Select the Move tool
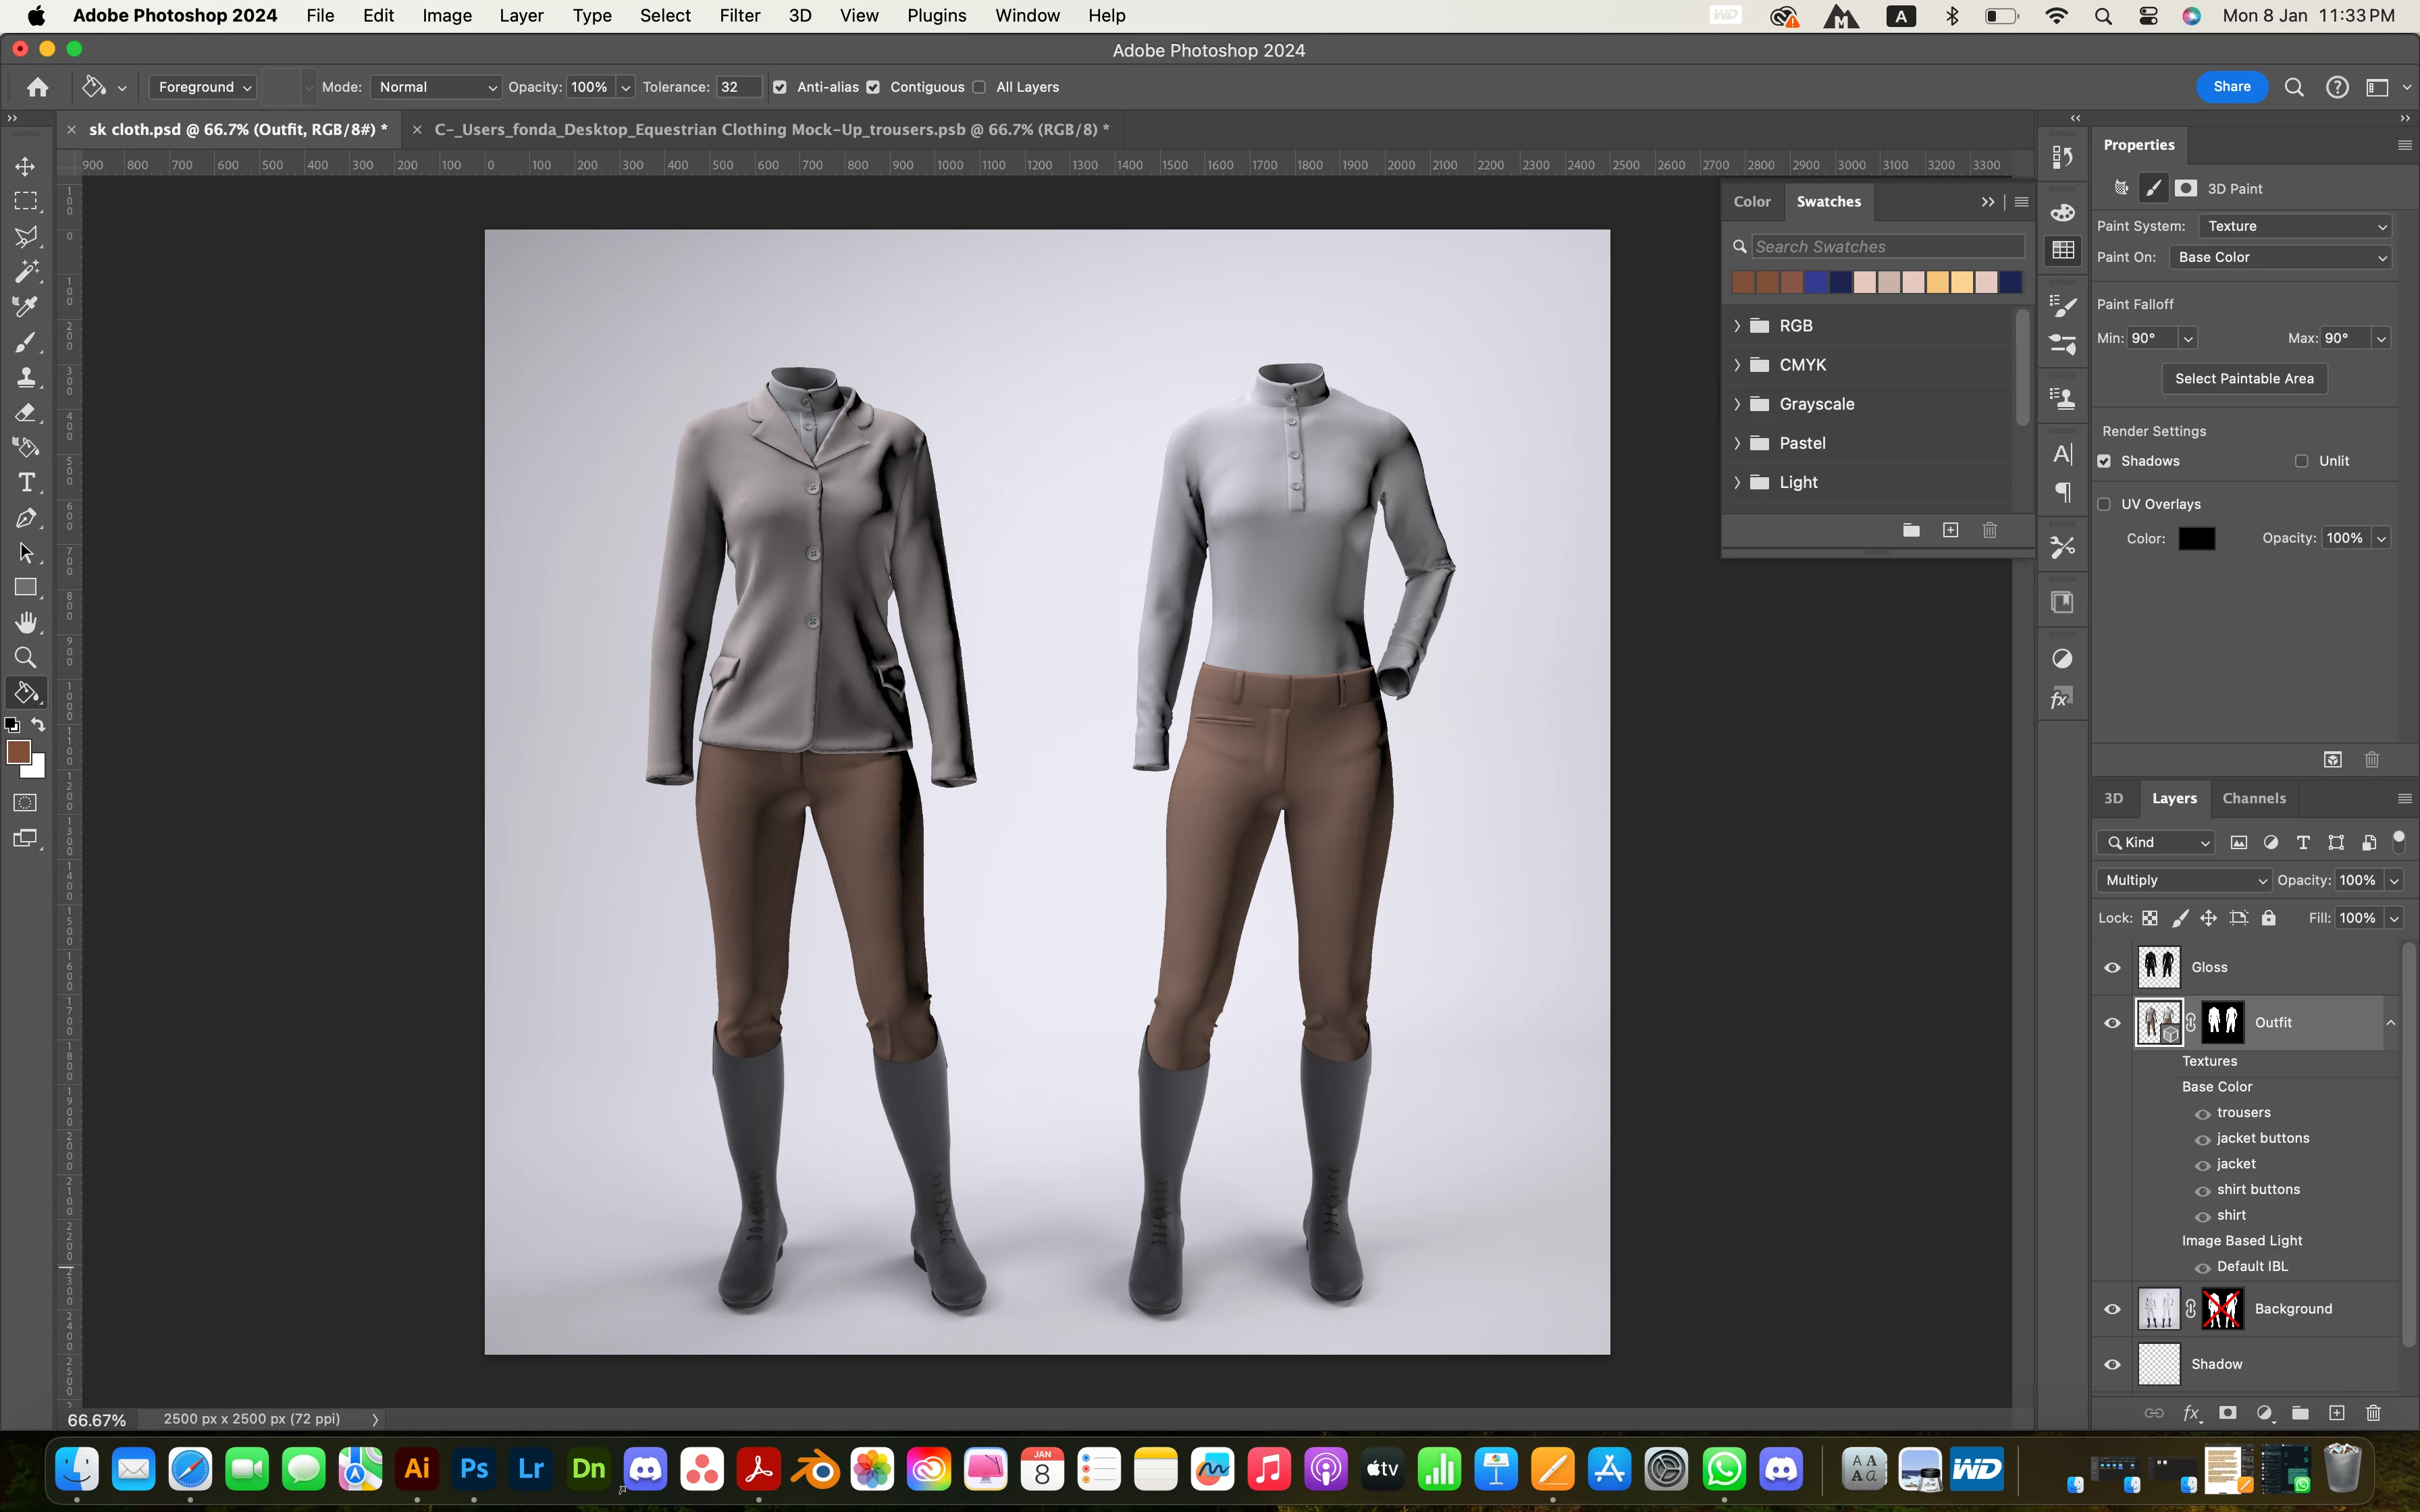This screenshot has width=2420, height=1512. coord(26,166)
